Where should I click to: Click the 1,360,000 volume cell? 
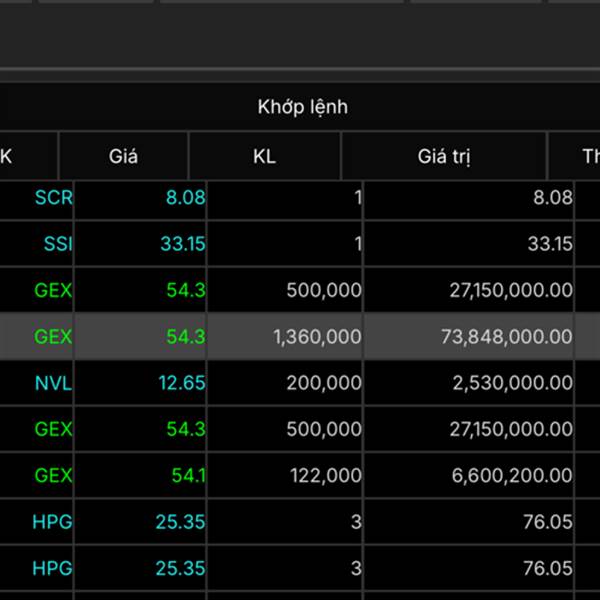tap(317, 337)
